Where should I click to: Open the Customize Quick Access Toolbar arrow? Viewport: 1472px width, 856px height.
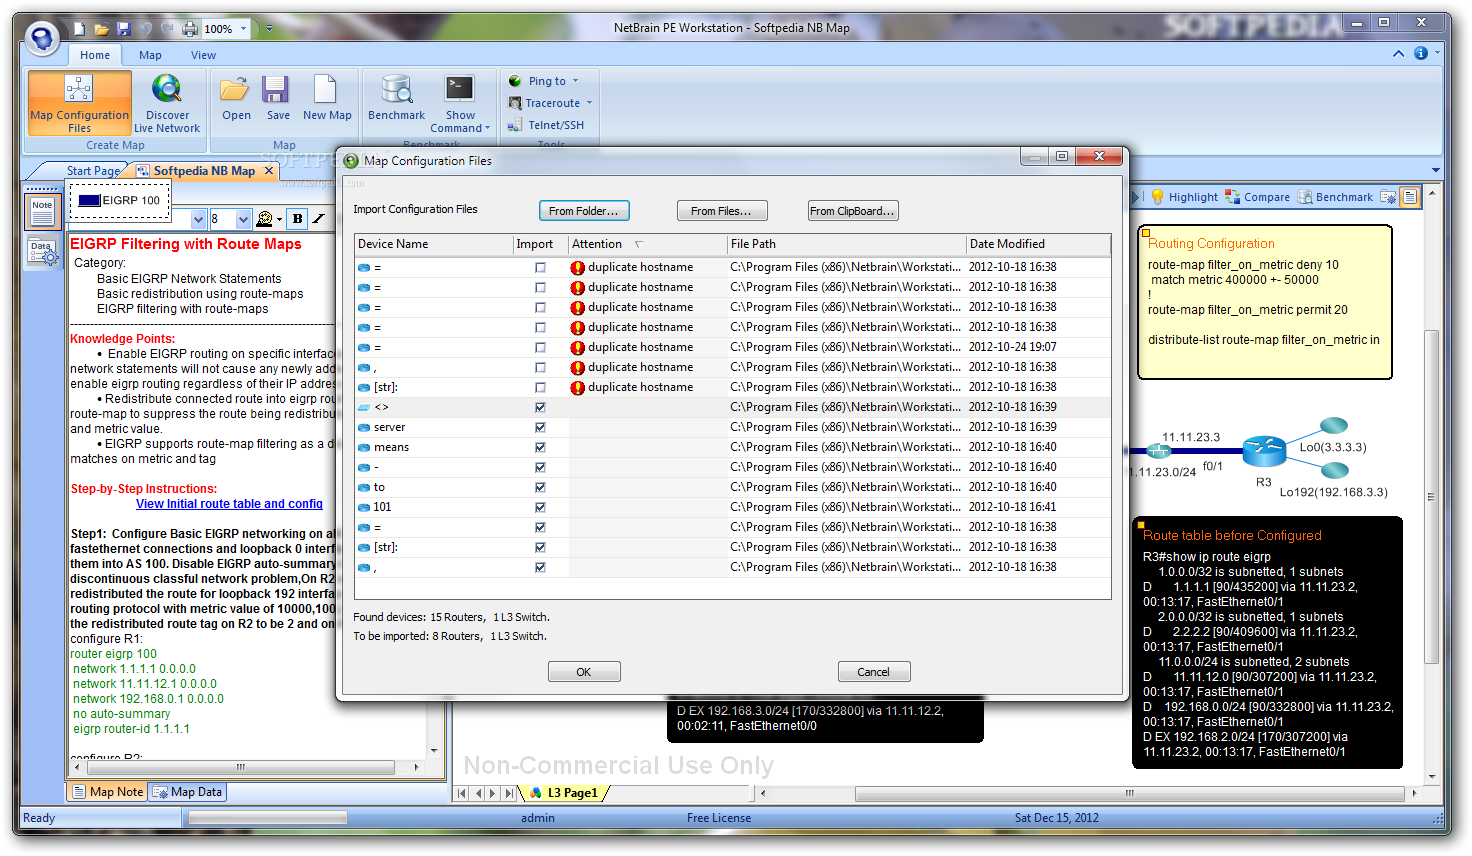[269, 29]
